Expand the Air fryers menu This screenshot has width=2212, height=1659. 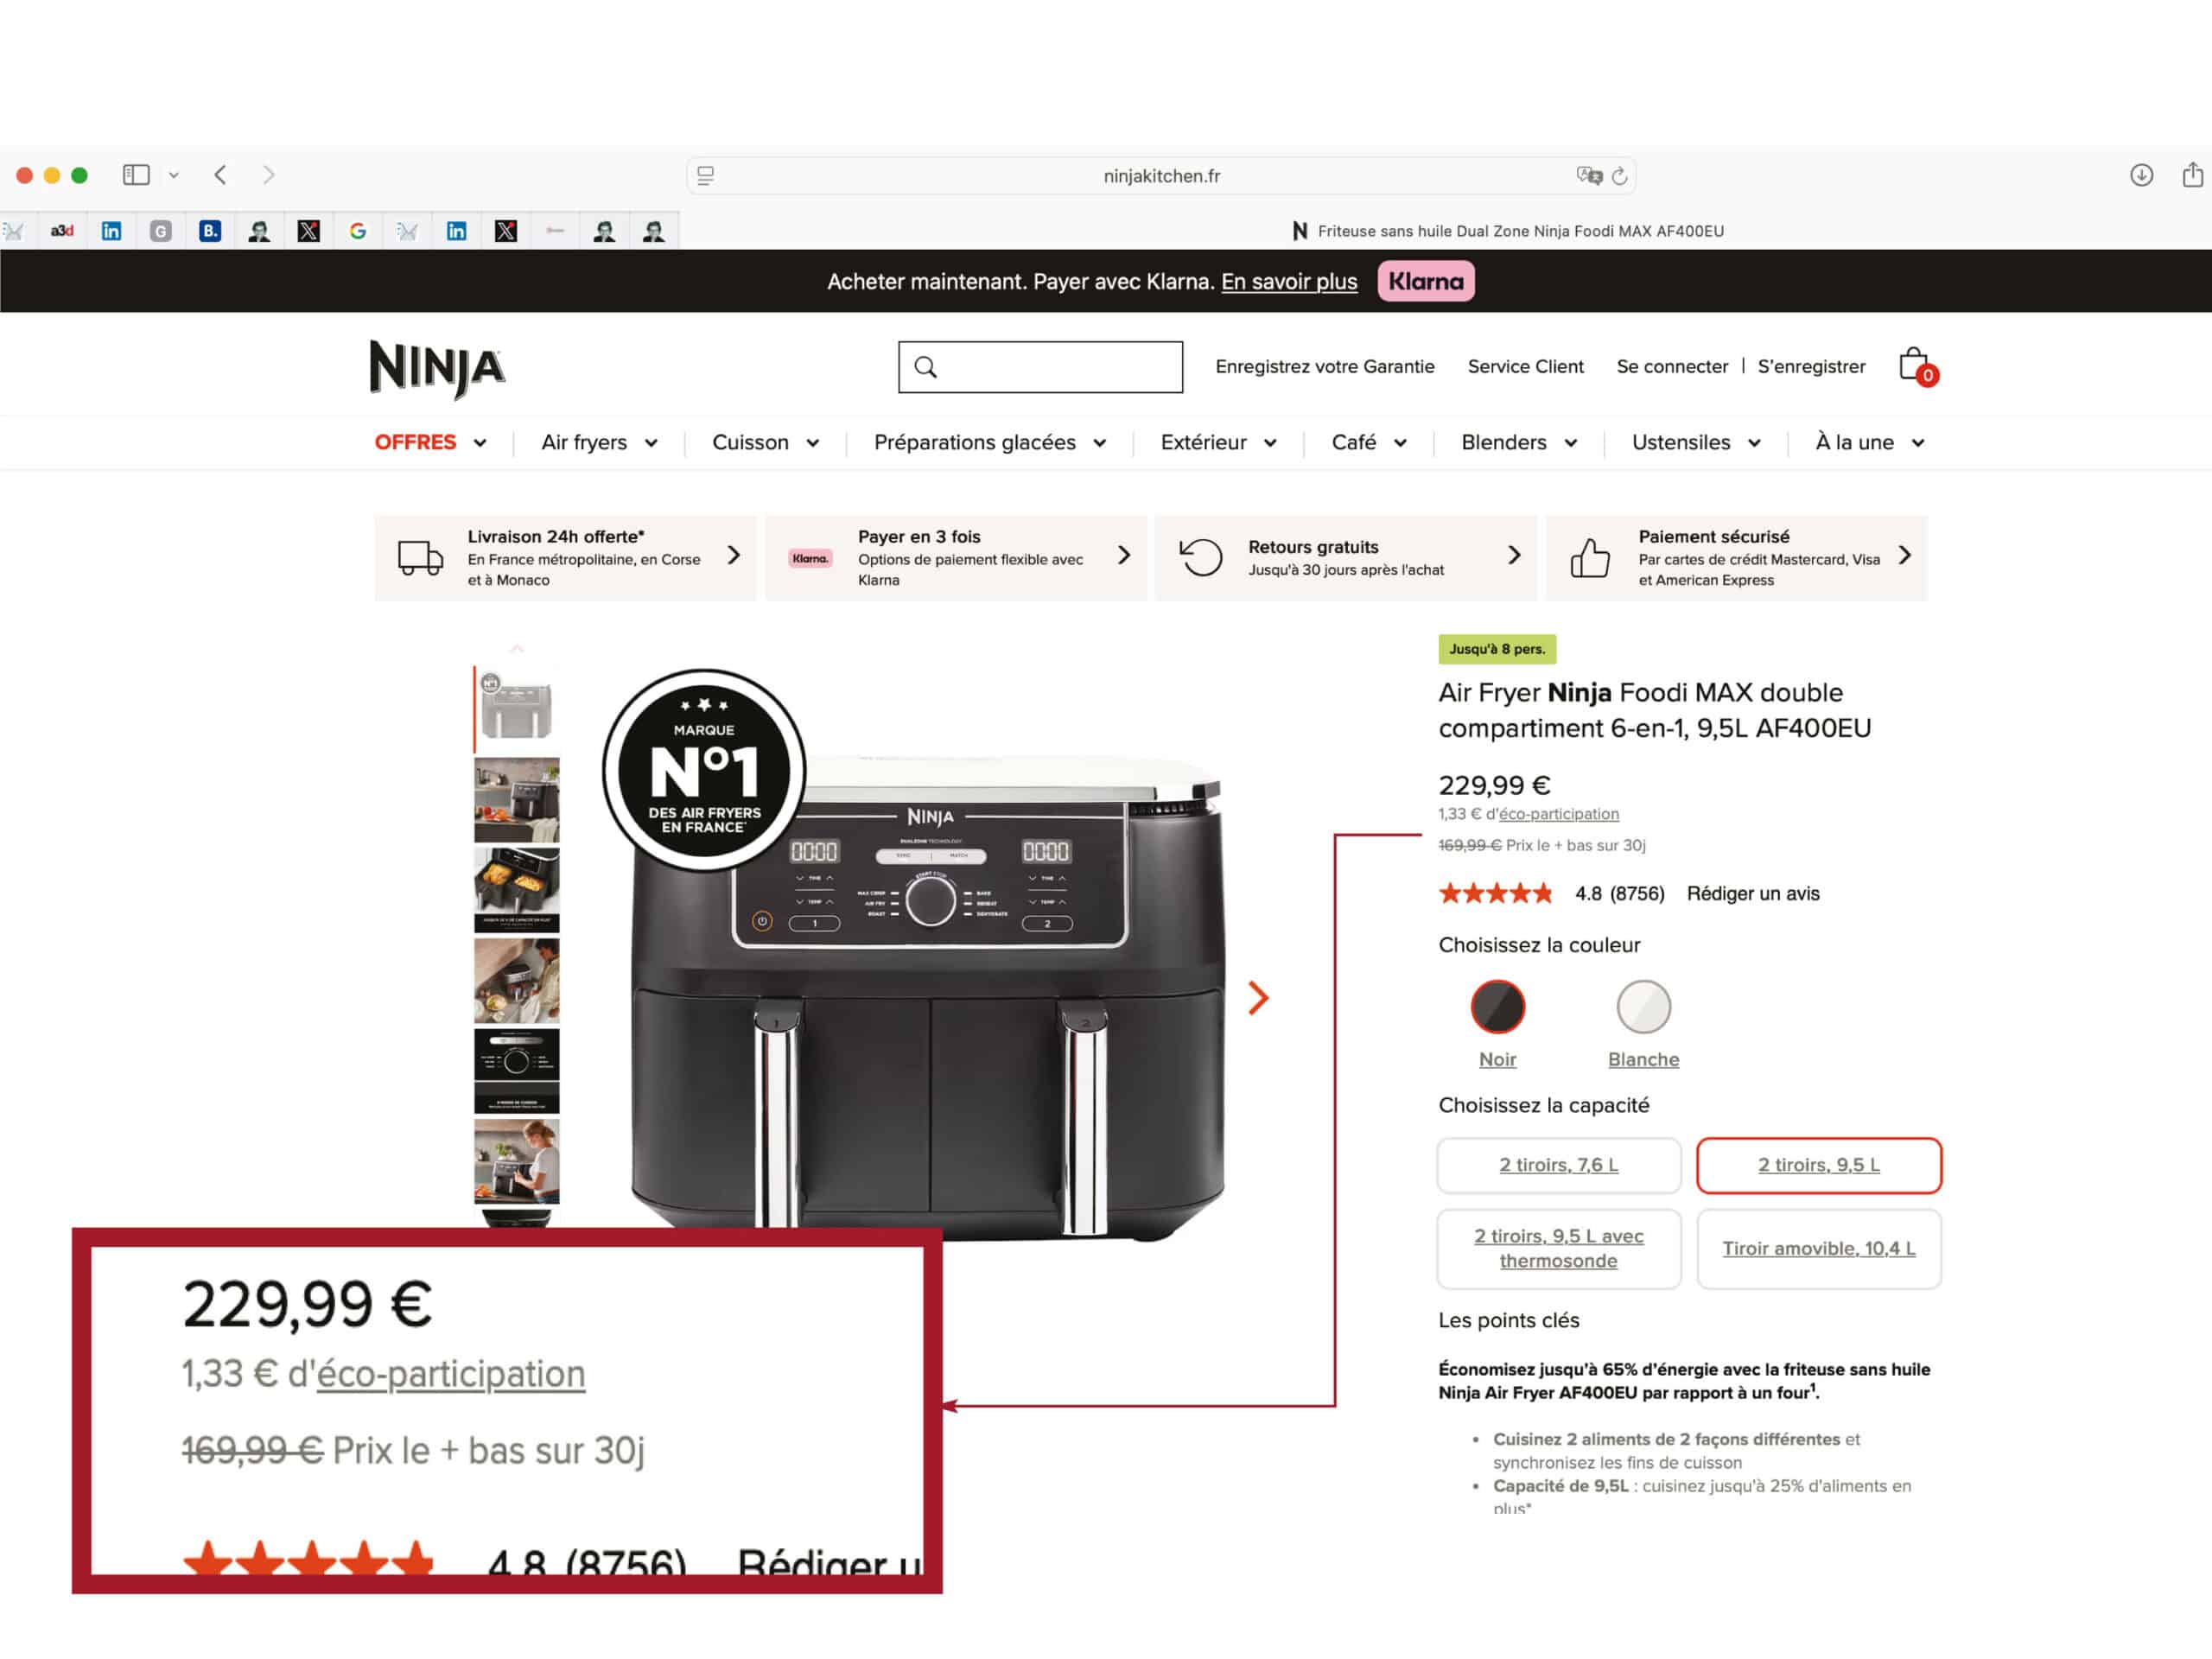click(x=599, y=442)
